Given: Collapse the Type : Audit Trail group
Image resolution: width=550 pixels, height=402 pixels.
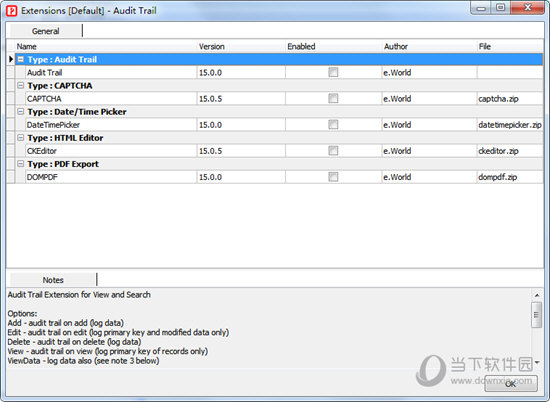Looking at the screenshot, I should point(21,59).
